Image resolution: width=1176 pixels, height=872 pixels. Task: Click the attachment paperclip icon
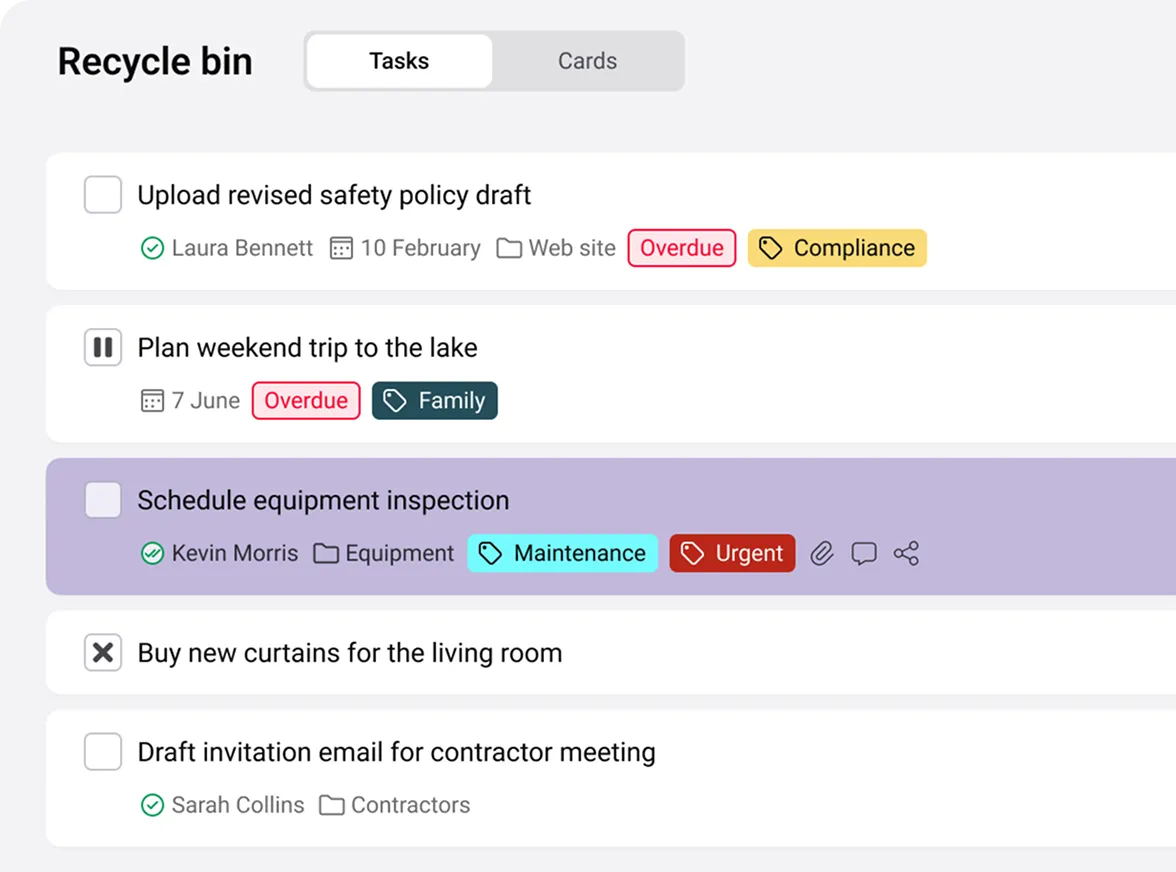(x=822, y=553)
